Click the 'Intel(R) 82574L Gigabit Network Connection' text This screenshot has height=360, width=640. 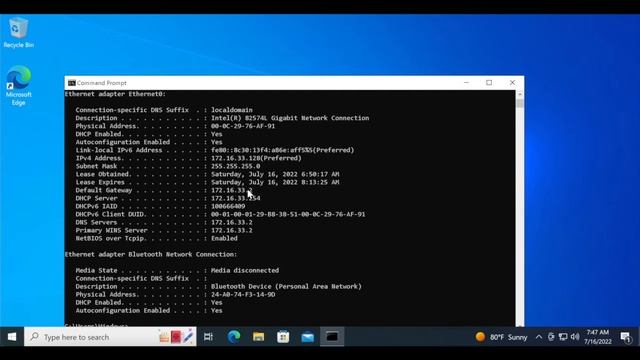point(290,118)
